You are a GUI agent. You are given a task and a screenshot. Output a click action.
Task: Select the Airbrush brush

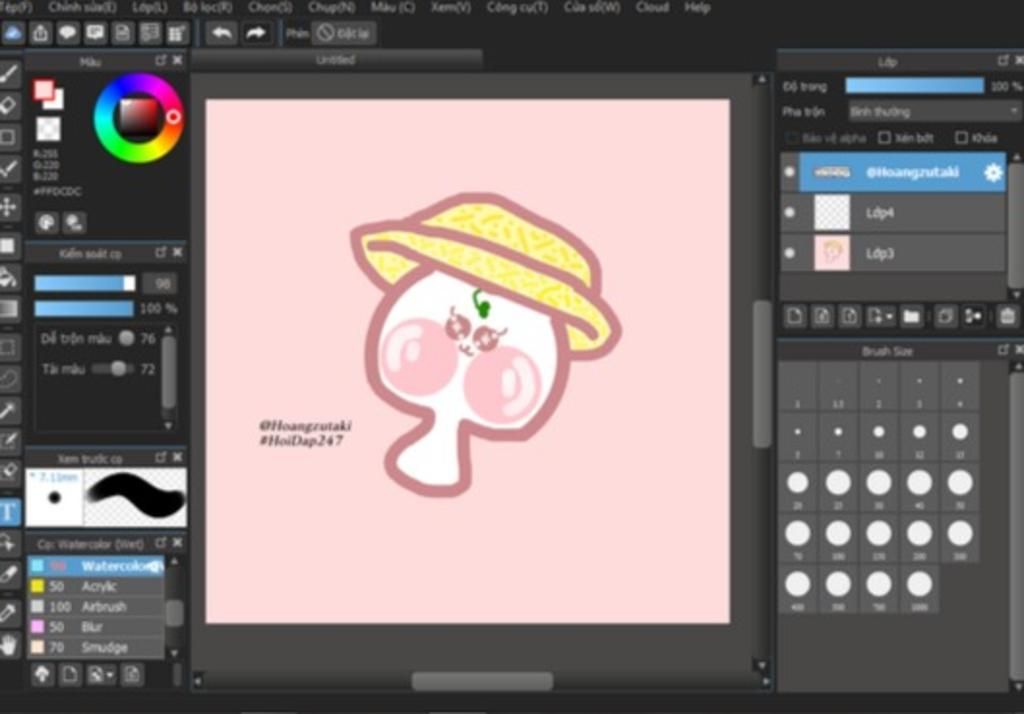tap(95, 606)
